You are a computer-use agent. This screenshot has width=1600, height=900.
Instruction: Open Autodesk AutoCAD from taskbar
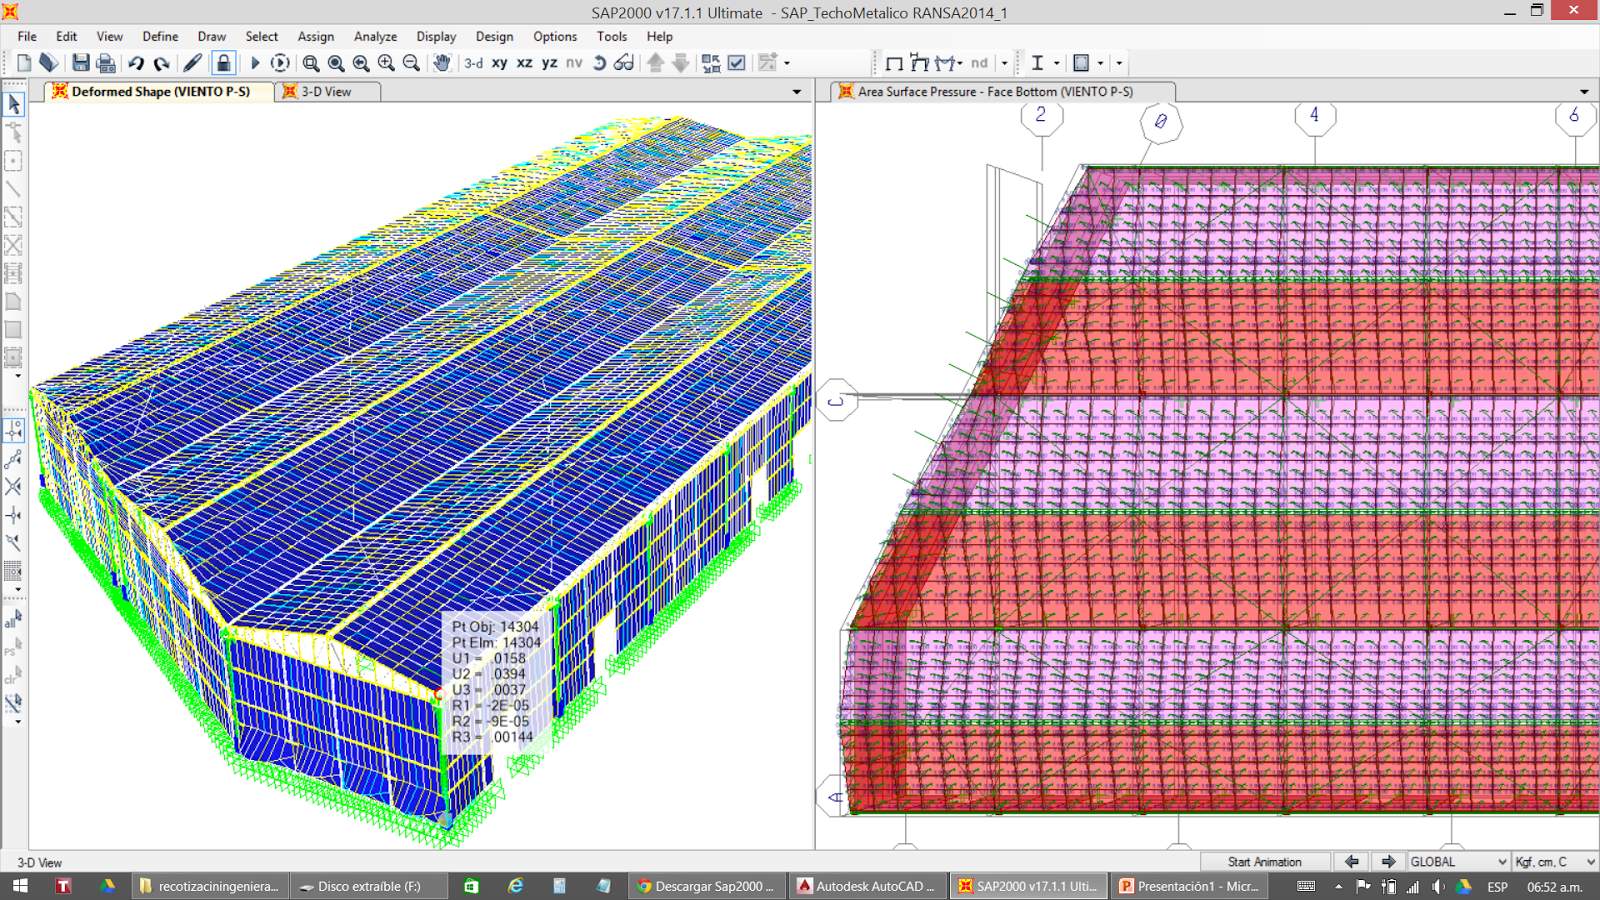tap(866, 886)
